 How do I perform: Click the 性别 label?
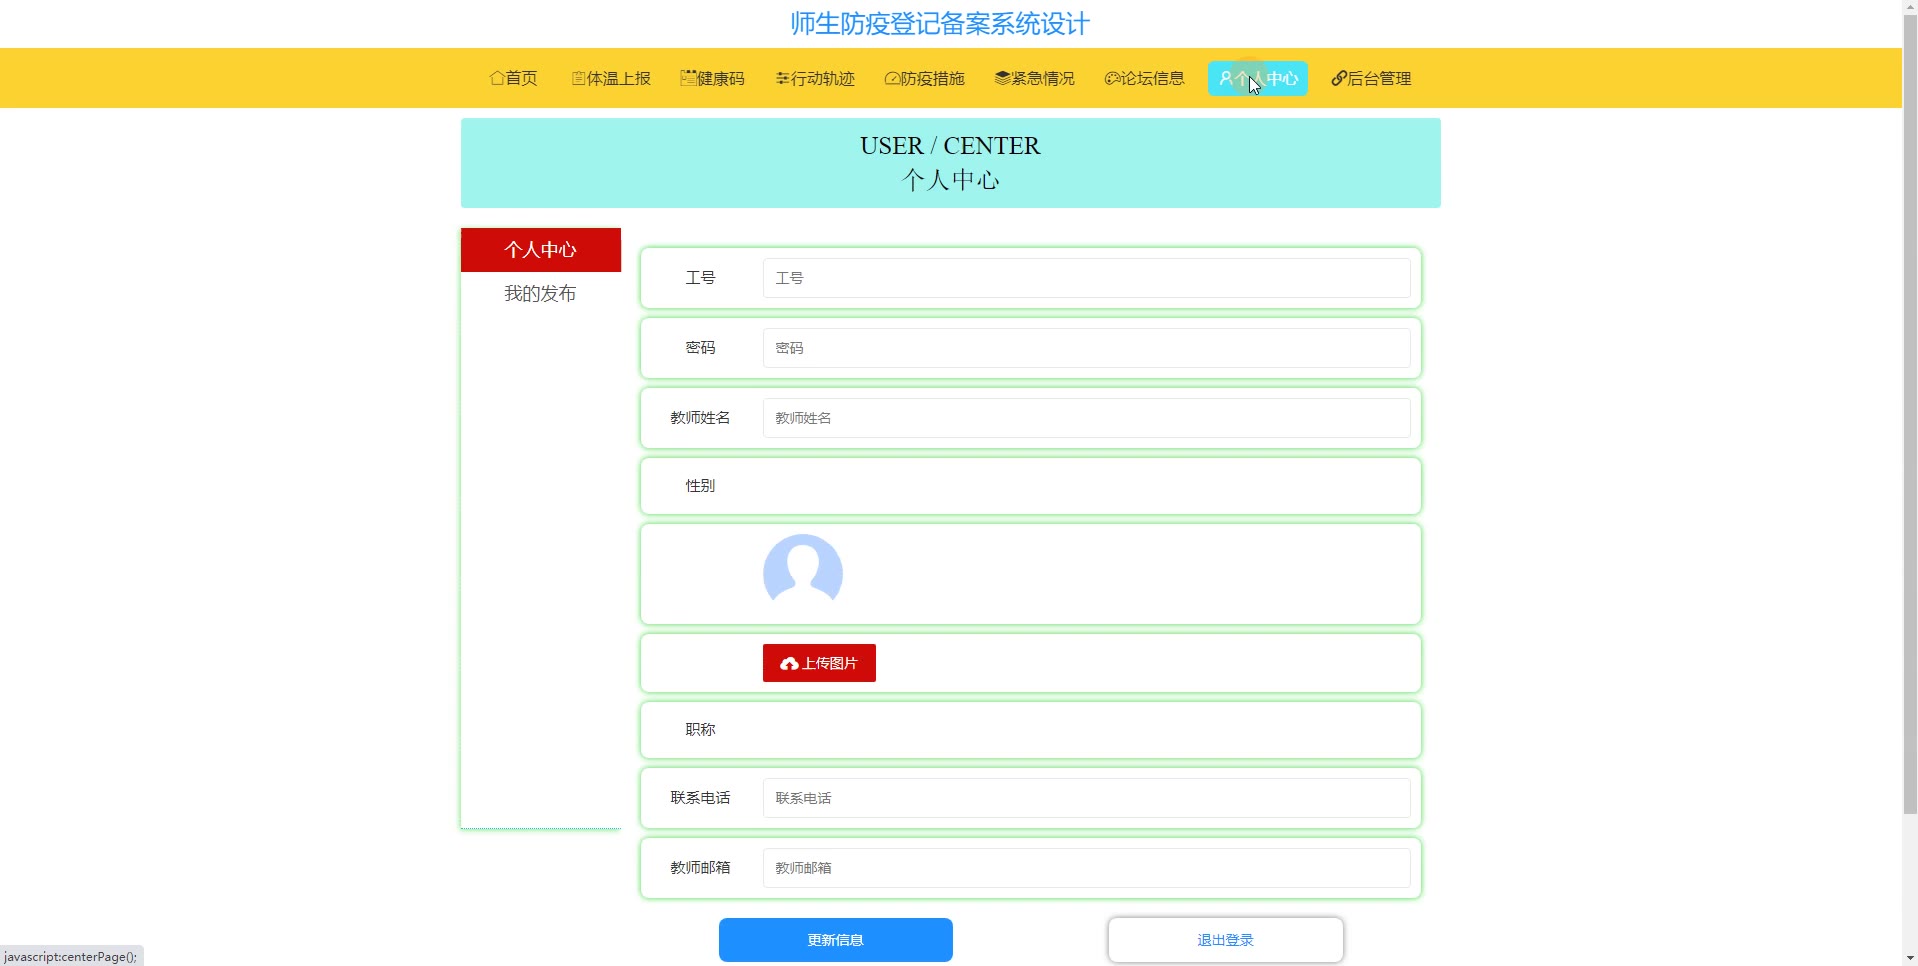click(700, 486)
